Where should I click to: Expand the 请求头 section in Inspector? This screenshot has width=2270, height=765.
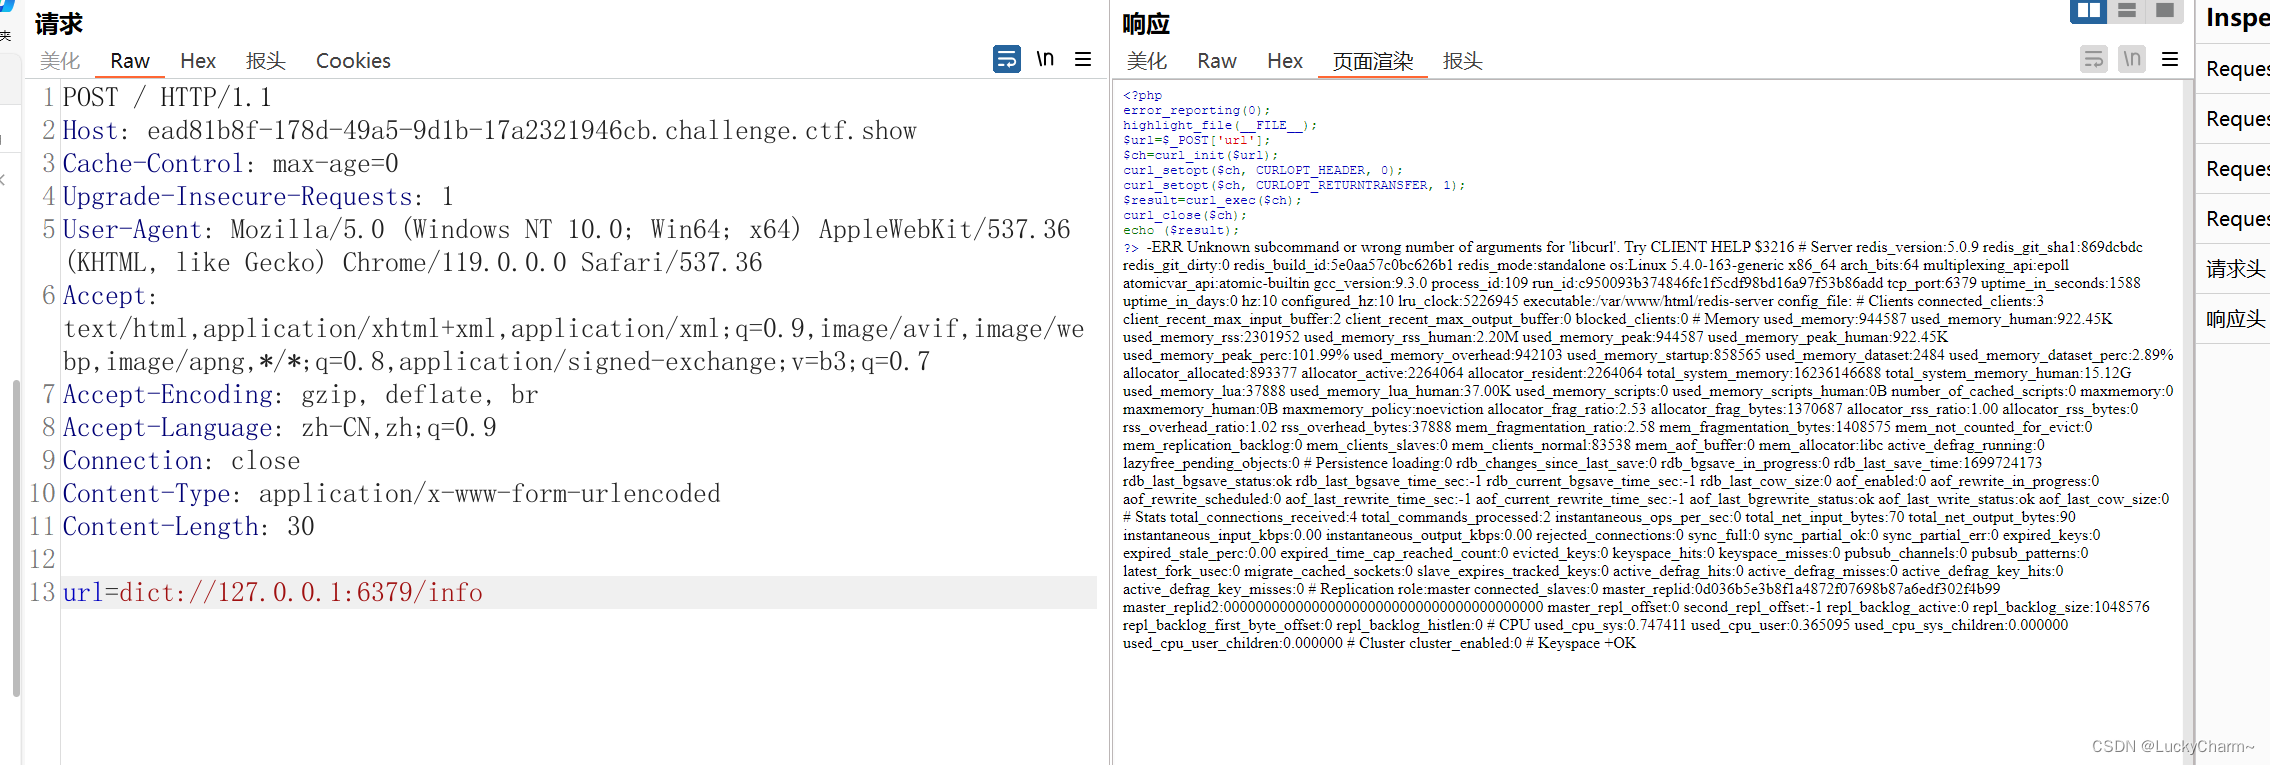coord(2236,269)
